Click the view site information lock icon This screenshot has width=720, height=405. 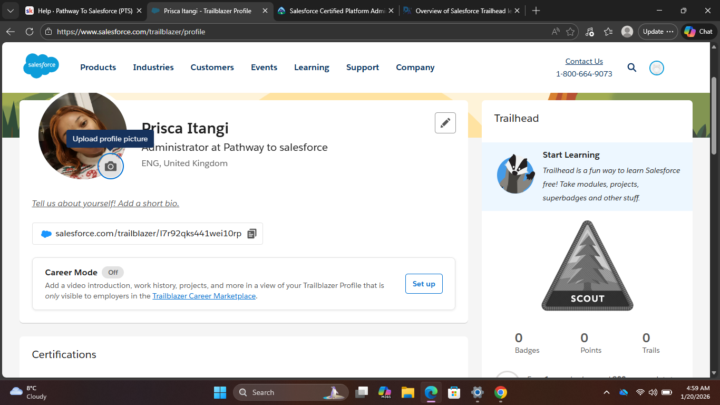(48, 32)
